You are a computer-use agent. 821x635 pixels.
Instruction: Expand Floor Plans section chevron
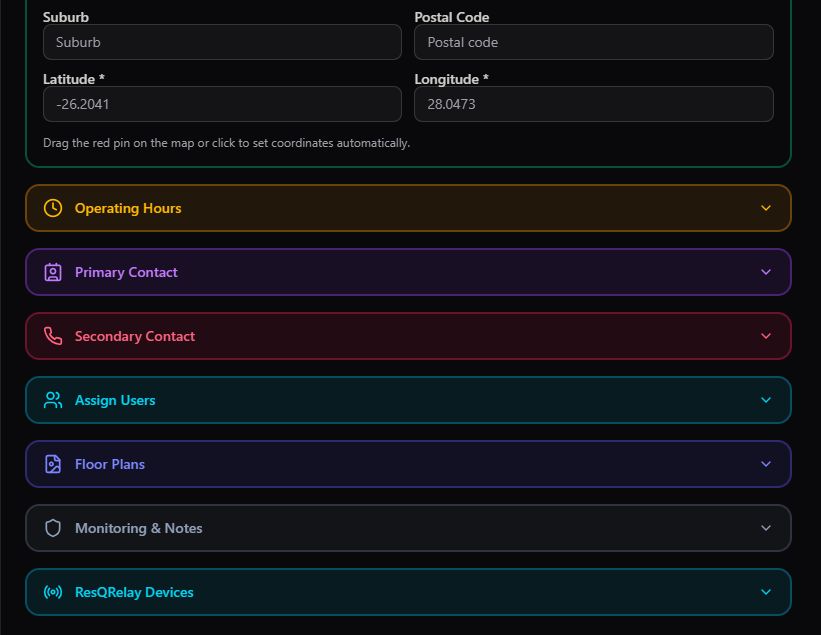tap(765, 464)
